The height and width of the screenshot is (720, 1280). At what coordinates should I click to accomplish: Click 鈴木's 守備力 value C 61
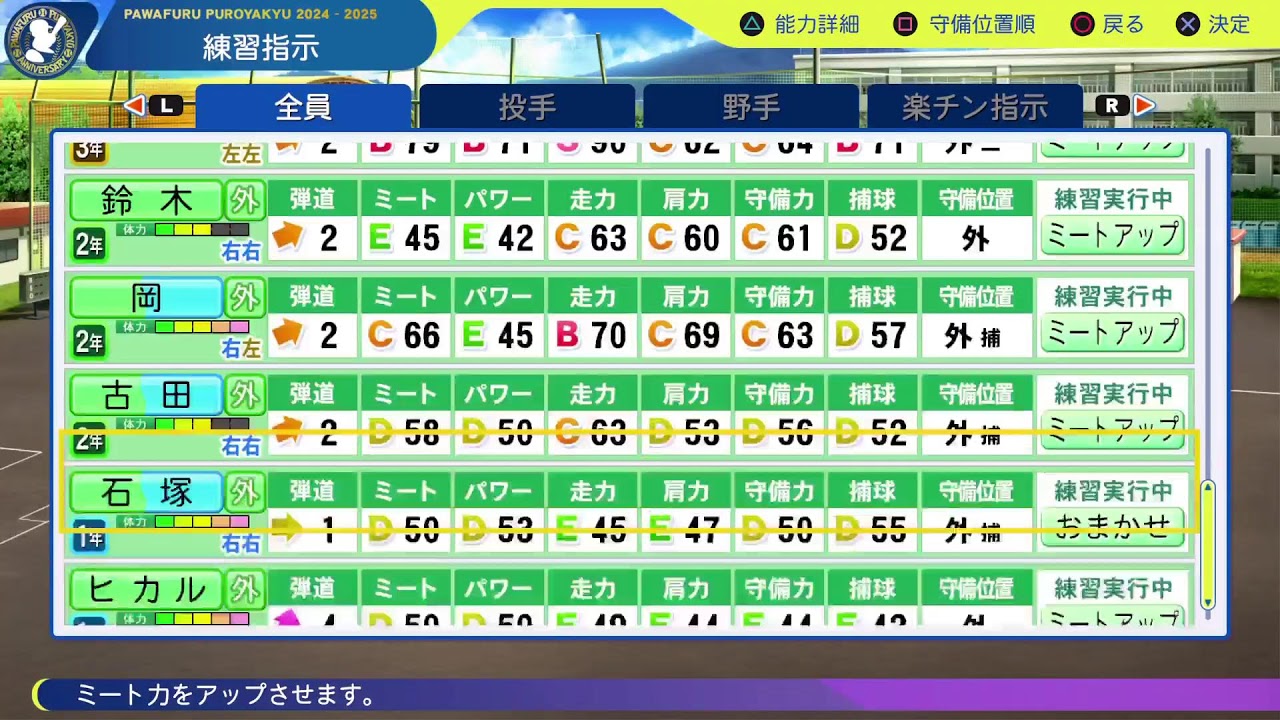pos(778,238)
